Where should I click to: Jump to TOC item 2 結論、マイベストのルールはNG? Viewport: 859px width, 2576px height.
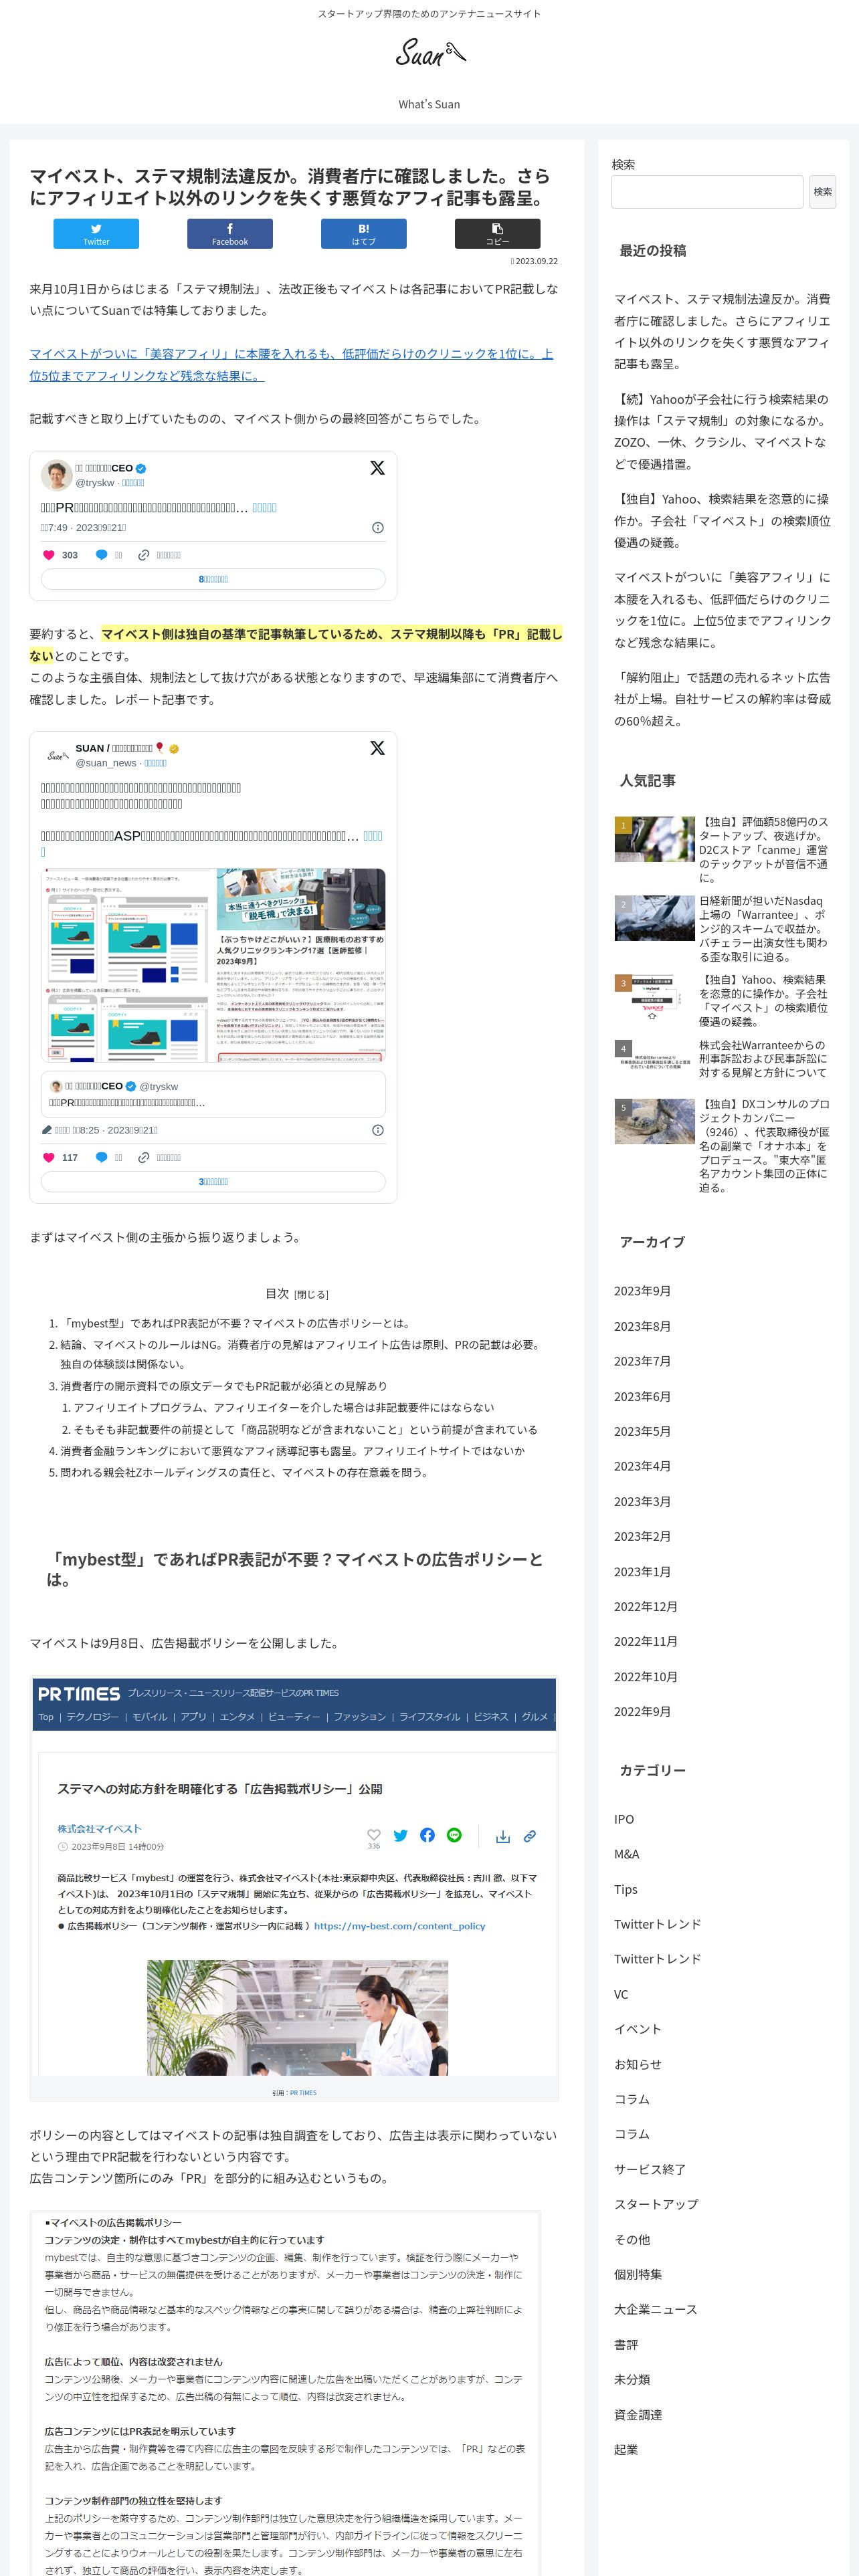(300, 1354)
